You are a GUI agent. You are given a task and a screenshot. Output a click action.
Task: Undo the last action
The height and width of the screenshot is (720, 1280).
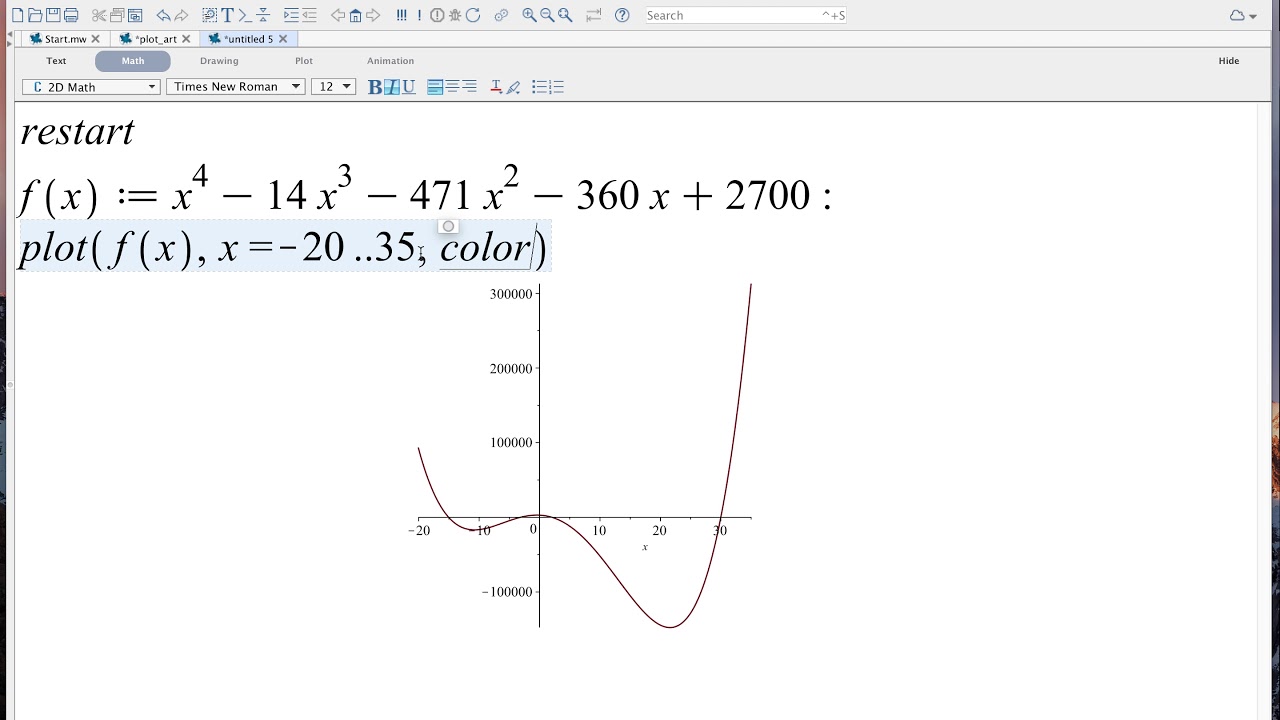point(163,15)
